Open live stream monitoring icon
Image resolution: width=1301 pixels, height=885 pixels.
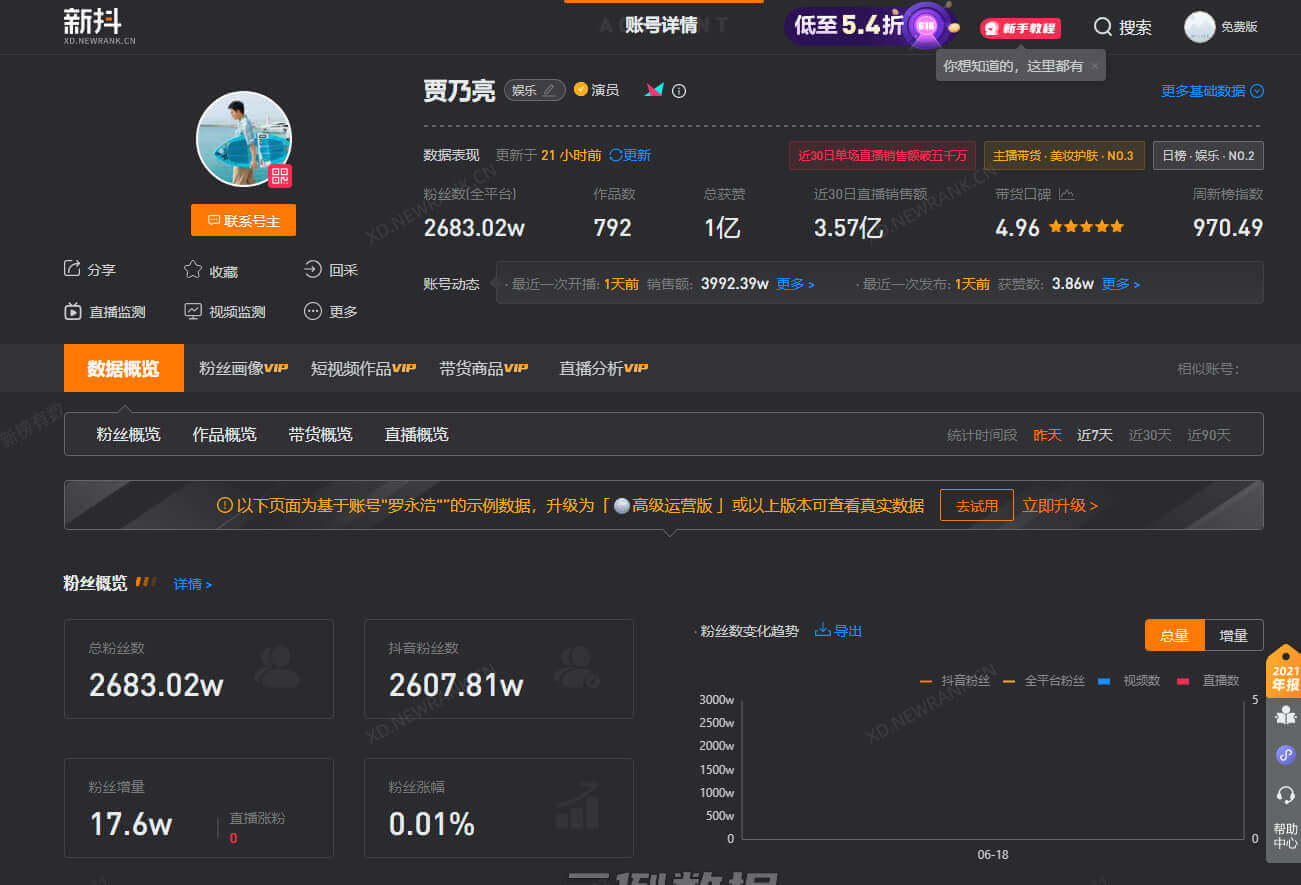pos(73,311)
